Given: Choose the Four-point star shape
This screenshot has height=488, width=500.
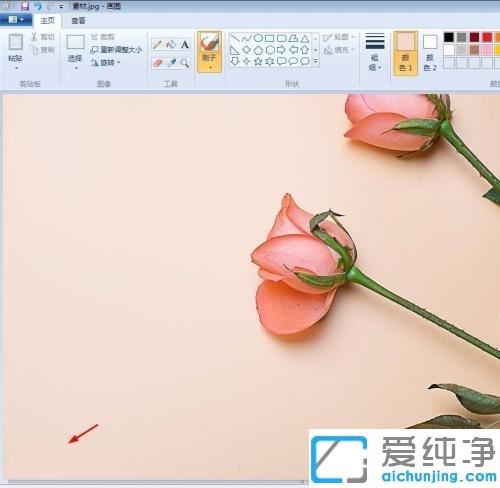Looking at the screenshot, I should (246, 61).
